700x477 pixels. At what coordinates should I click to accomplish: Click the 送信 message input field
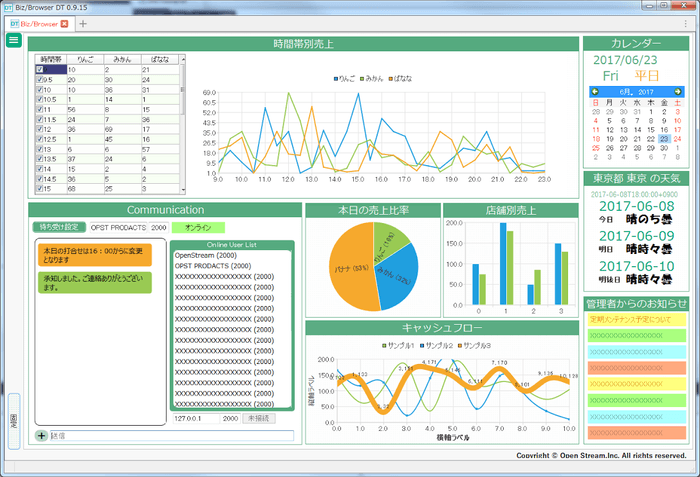click(x=170, y=436)
